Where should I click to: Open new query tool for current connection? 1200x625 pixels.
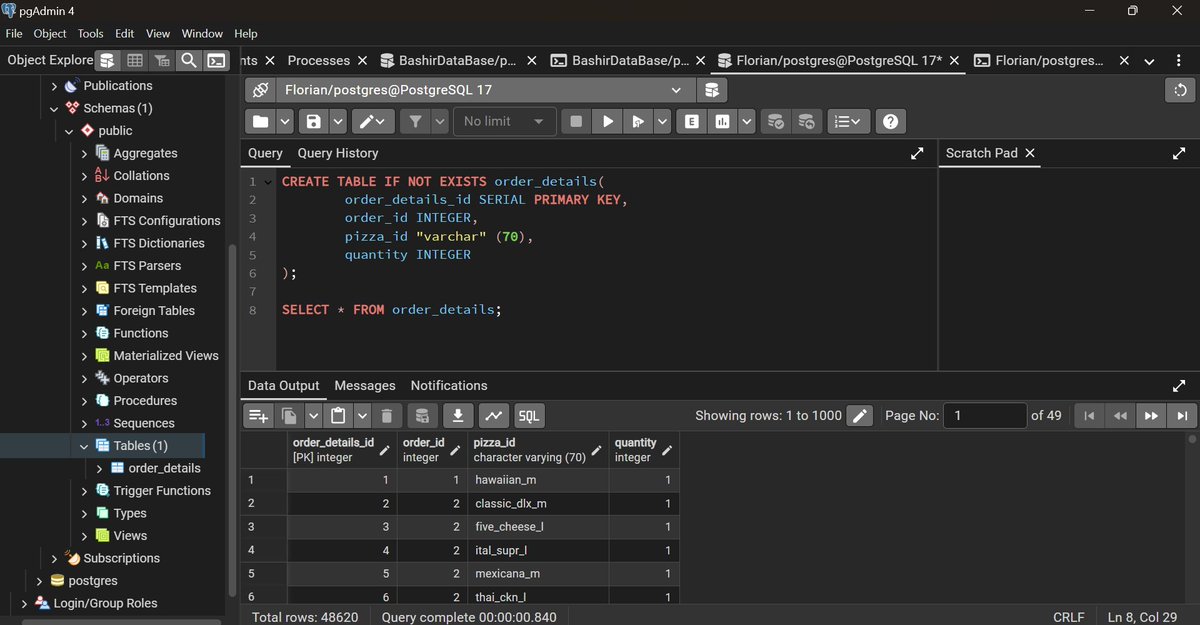[x=712, y=90]
